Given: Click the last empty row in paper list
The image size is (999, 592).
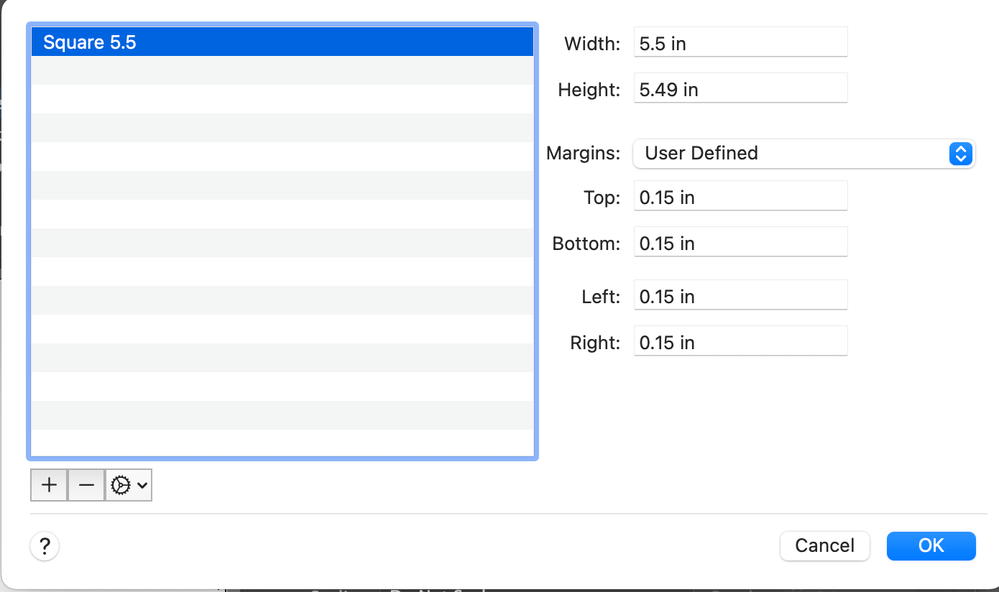Looking at the screenshot, I should click(x=283, y=443).
